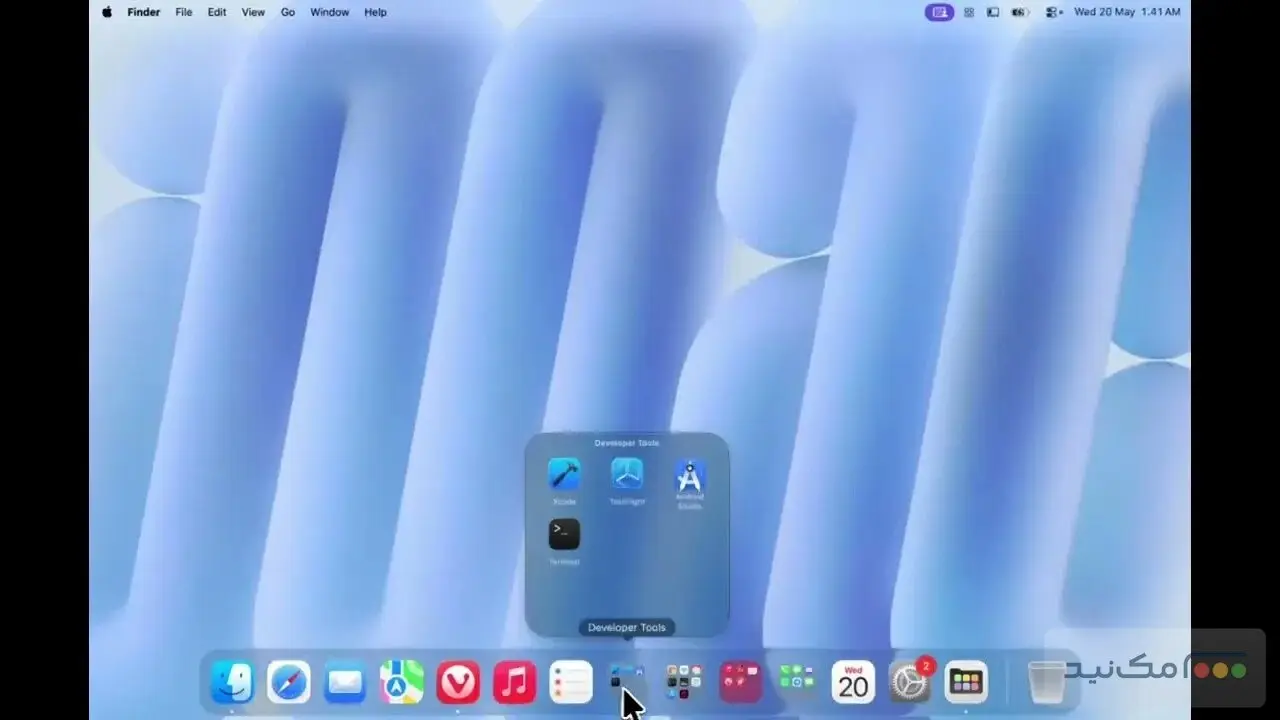Open Control Center from menu bar
This screenshot has height=720, width=1280.
[1053, 12]
